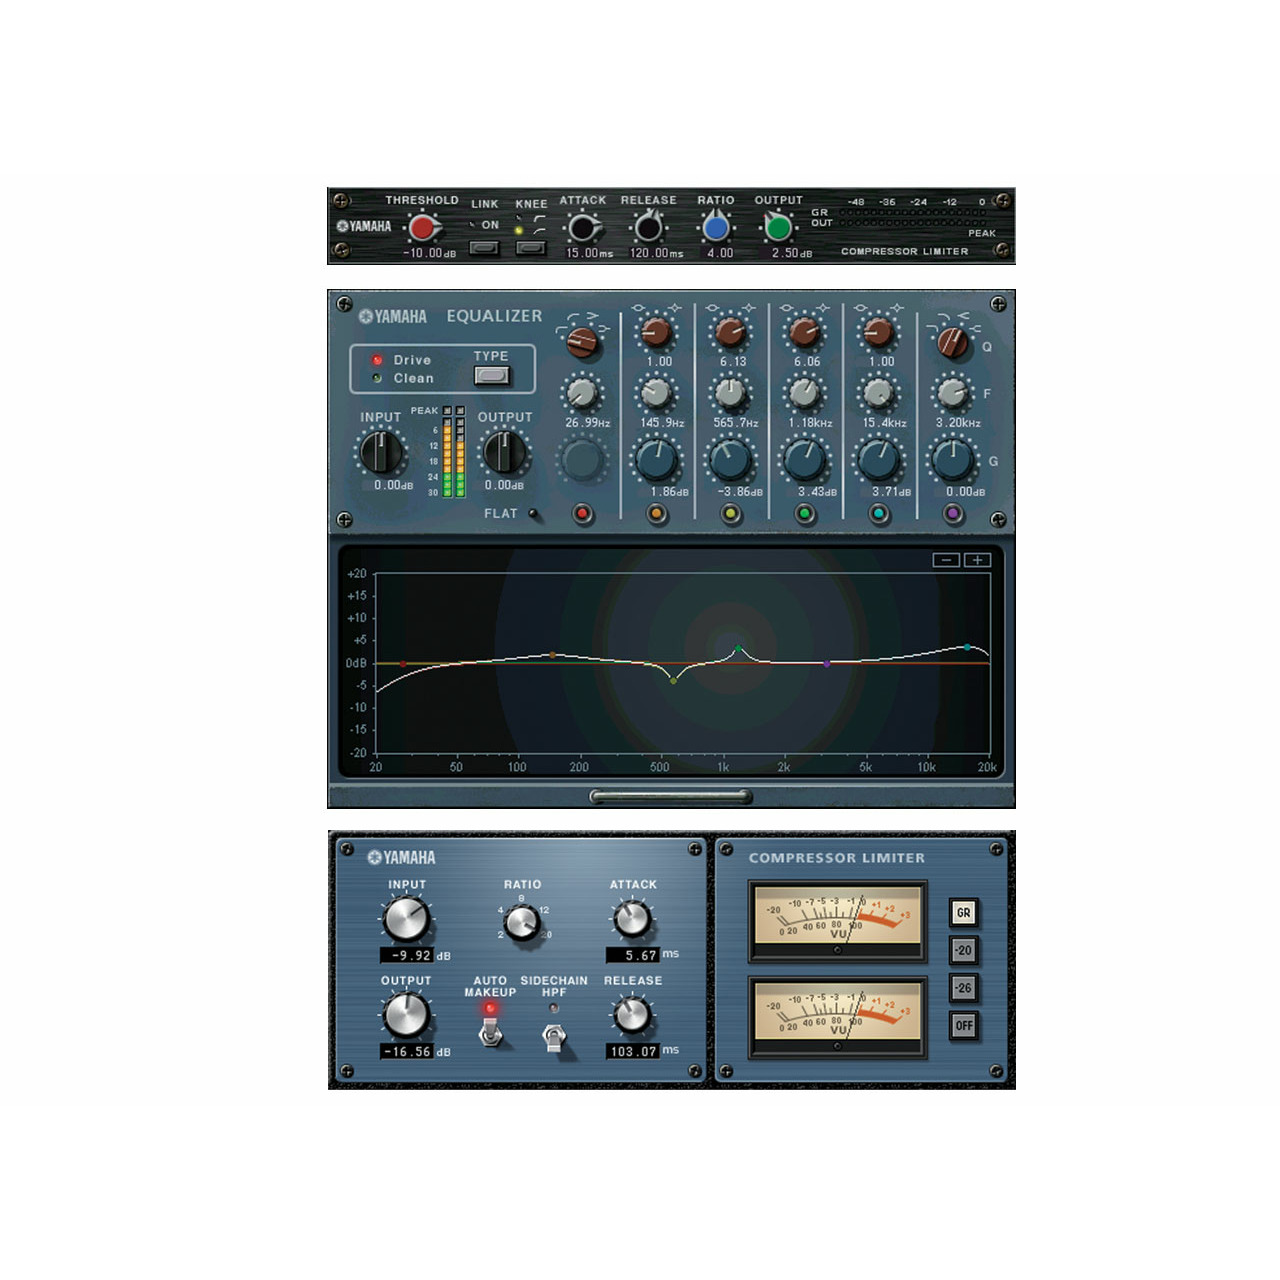Click the yellow band bypass button
This screenshot has height=1280, width=1280.
coord(731,514)
